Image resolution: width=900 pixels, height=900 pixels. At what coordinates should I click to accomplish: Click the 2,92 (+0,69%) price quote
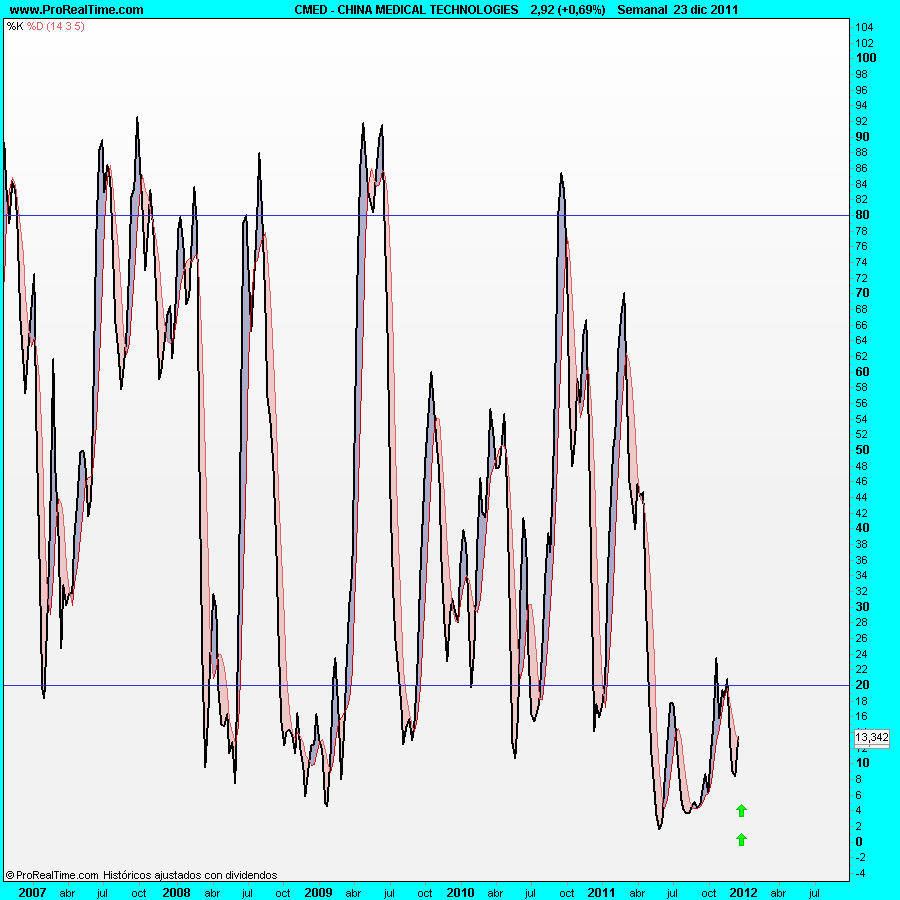pyautogui.click(x=568, y=10)
